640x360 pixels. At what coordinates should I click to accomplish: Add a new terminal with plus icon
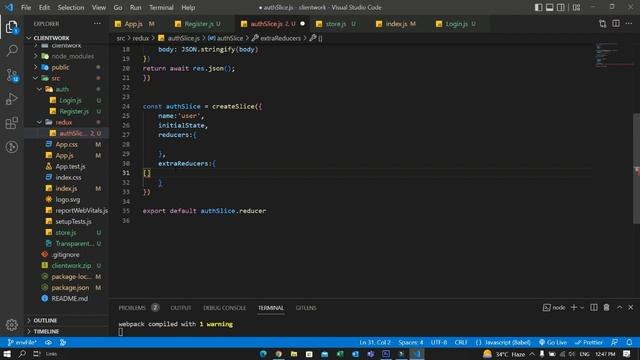coord(574,307)
